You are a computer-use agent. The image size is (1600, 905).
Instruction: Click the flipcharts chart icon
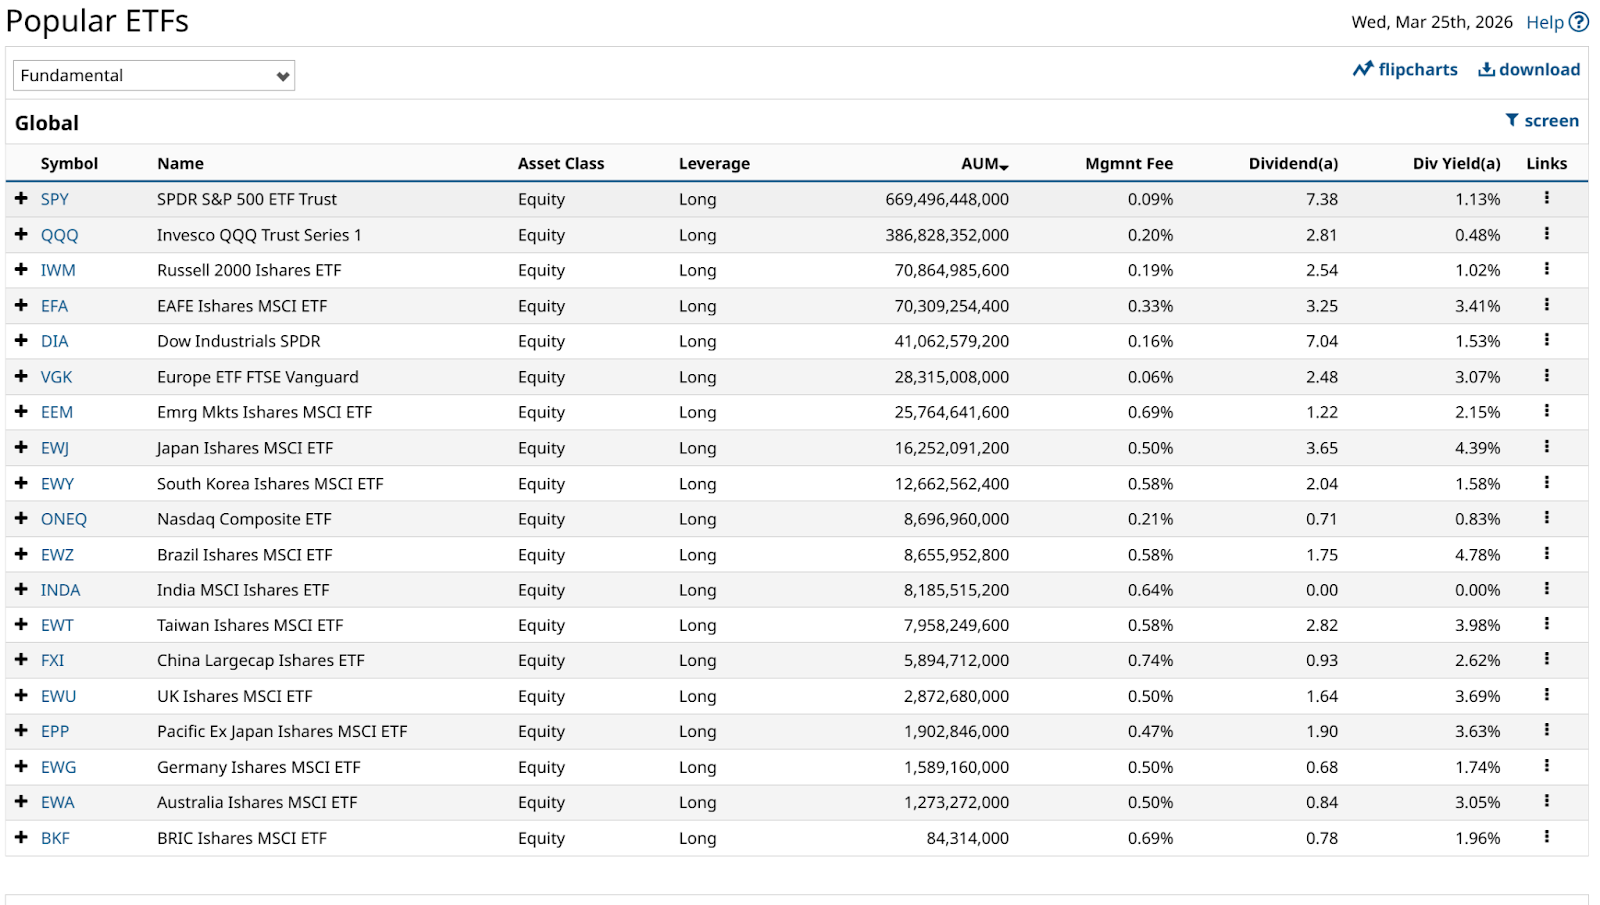[1363, 69]
